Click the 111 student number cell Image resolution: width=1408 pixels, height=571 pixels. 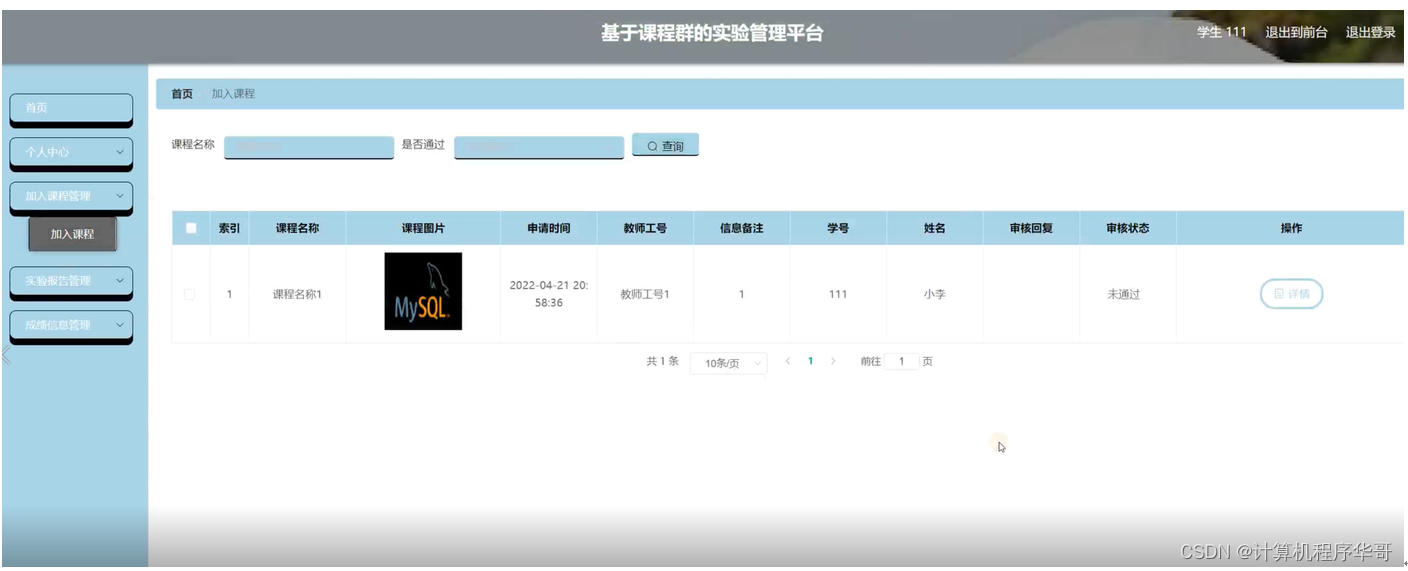point(838,295)
